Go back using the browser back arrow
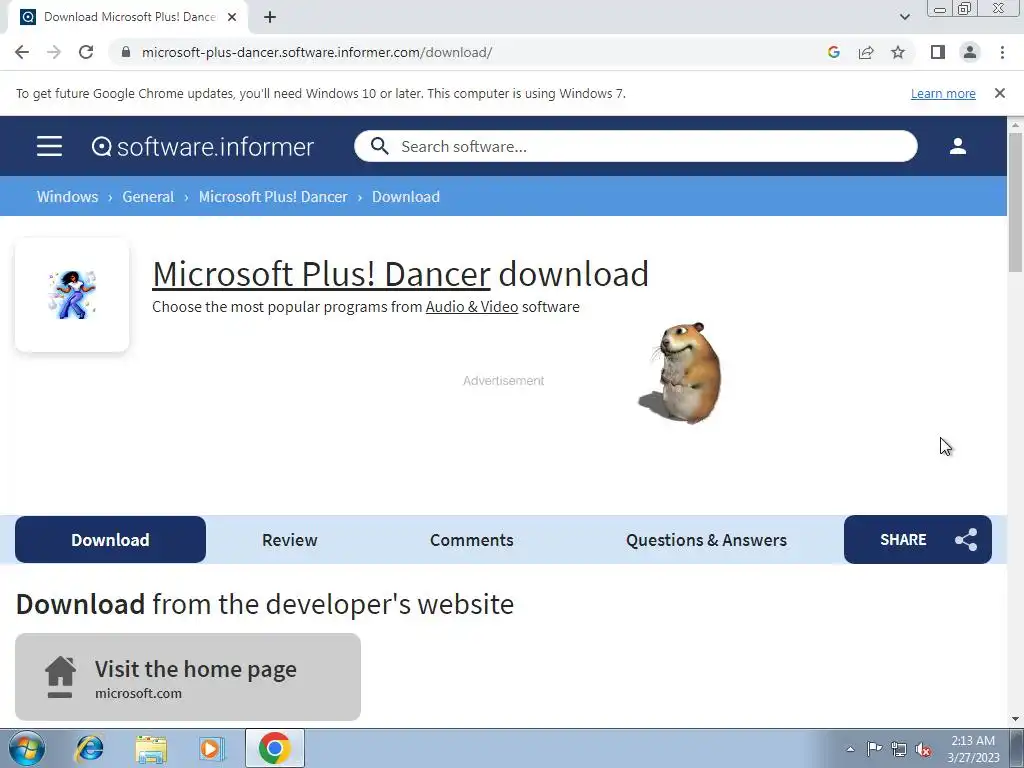The width and height of the screenshot is (1024, 768). click(x=22, y=52)
